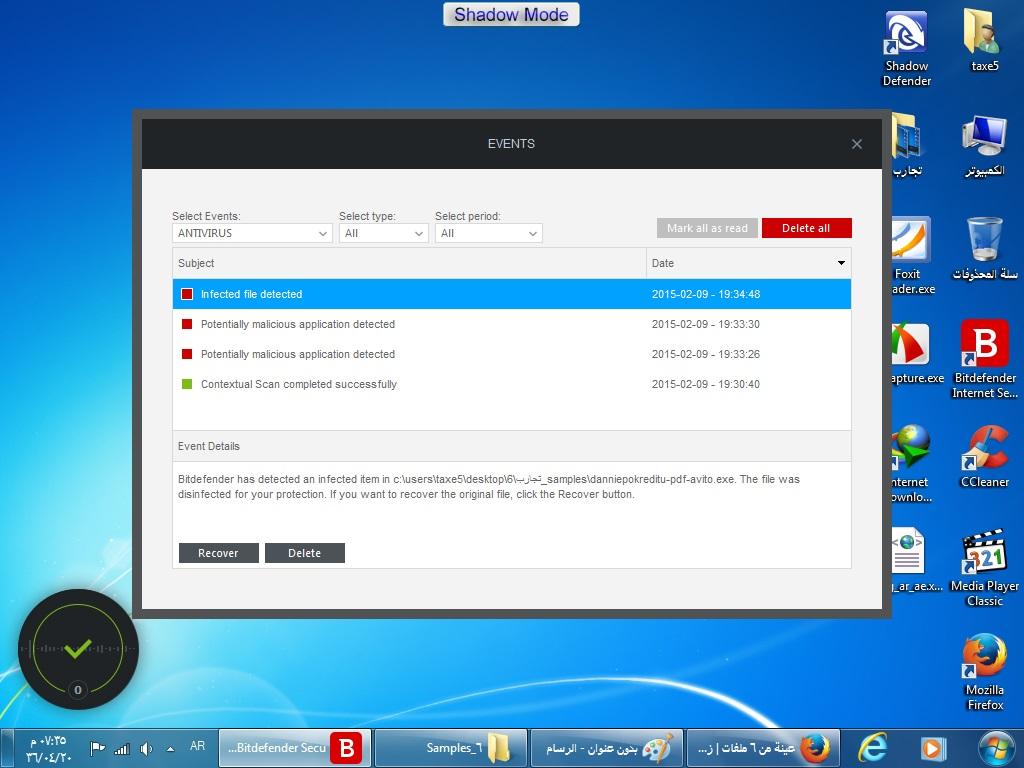Click the Recover button
The width and height of the screenshot is (1024, 768).
219,553
